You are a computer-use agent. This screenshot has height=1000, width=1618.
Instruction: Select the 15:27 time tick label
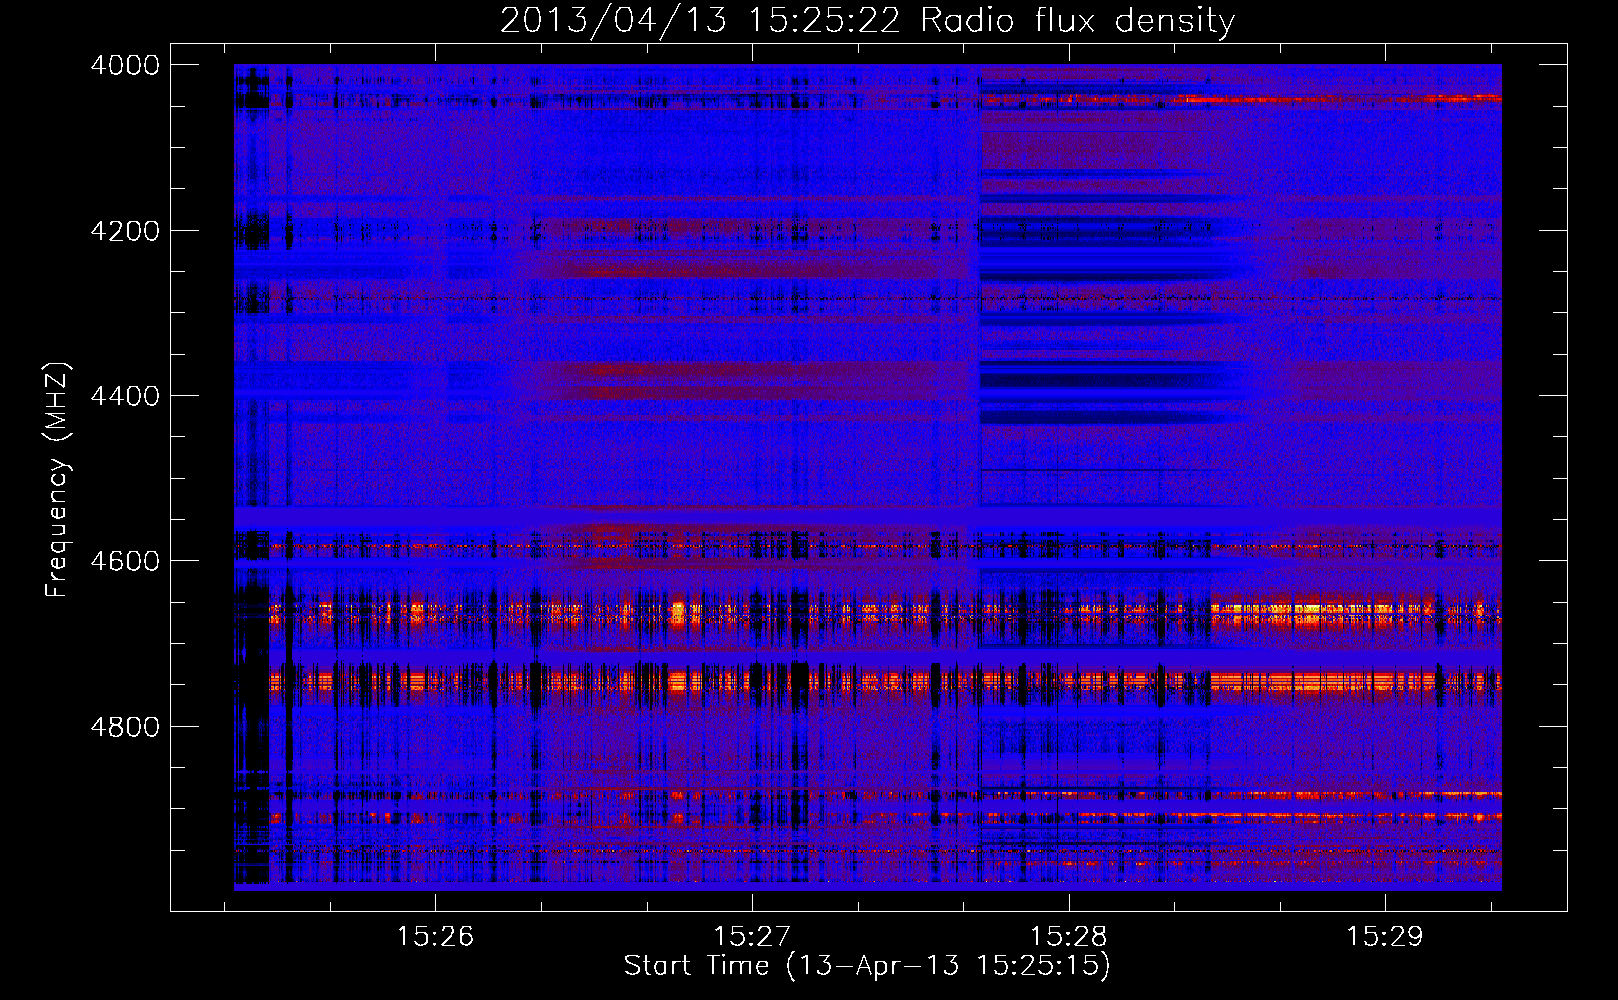(751, 936)
